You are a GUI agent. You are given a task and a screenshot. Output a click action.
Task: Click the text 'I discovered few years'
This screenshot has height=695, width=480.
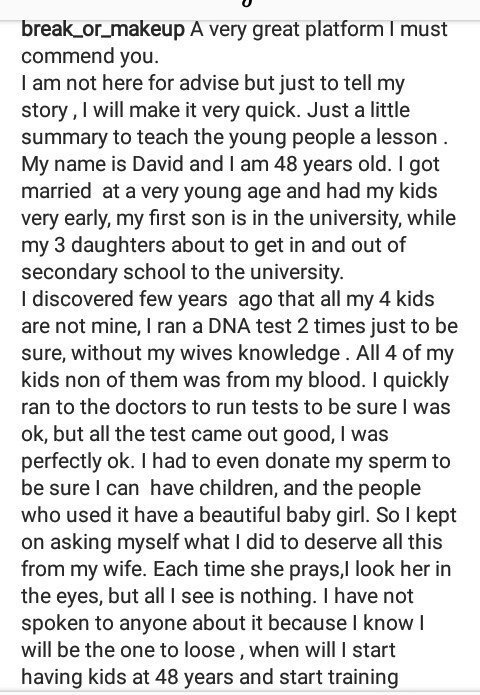pyautogui.click(x=124, y=299)
